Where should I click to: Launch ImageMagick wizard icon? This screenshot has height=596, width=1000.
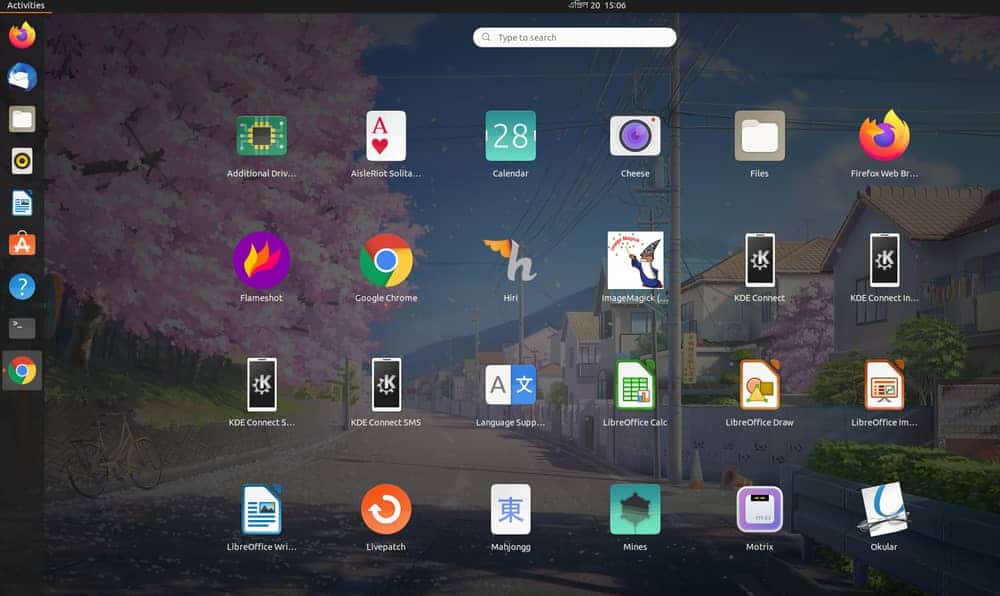(x=635, y=260)
